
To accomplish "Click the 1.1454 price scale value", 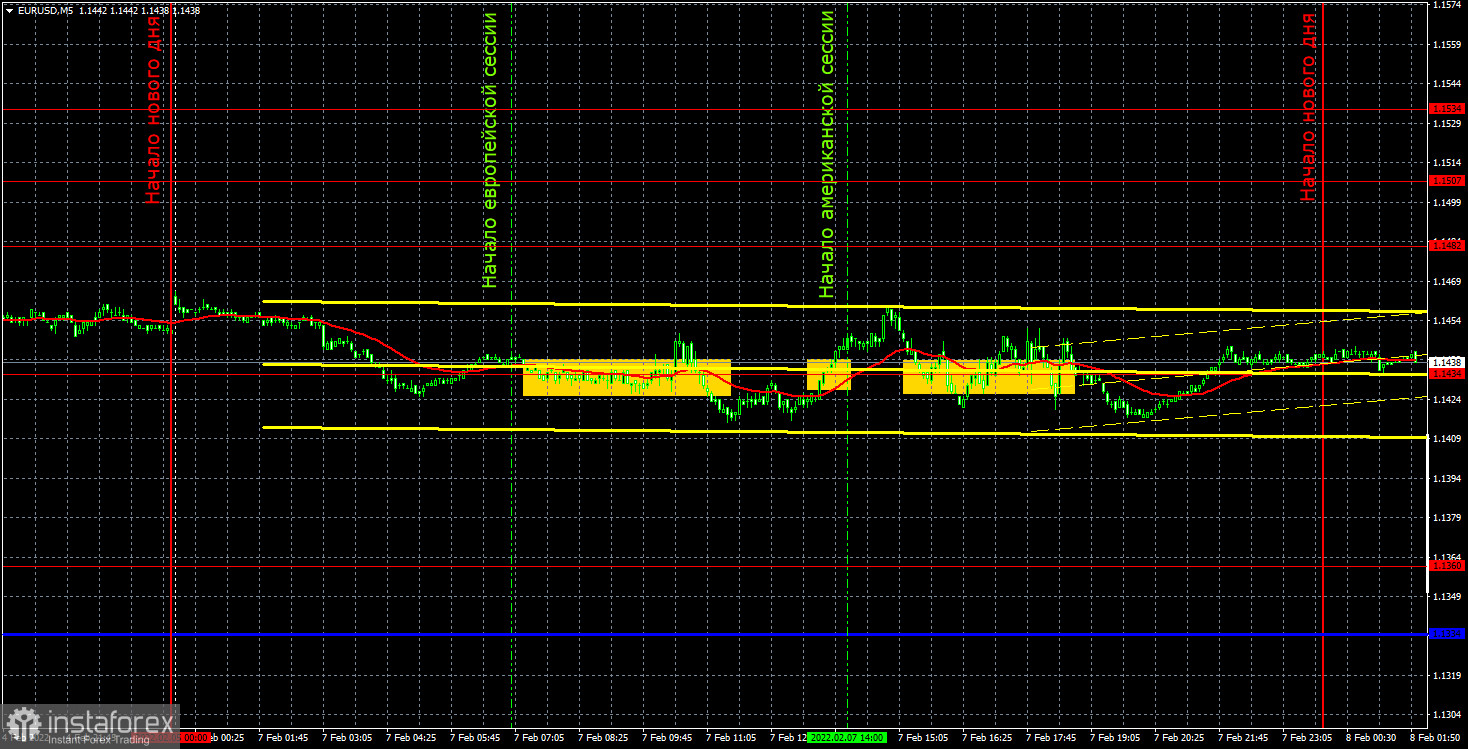I will (1447, 320).
